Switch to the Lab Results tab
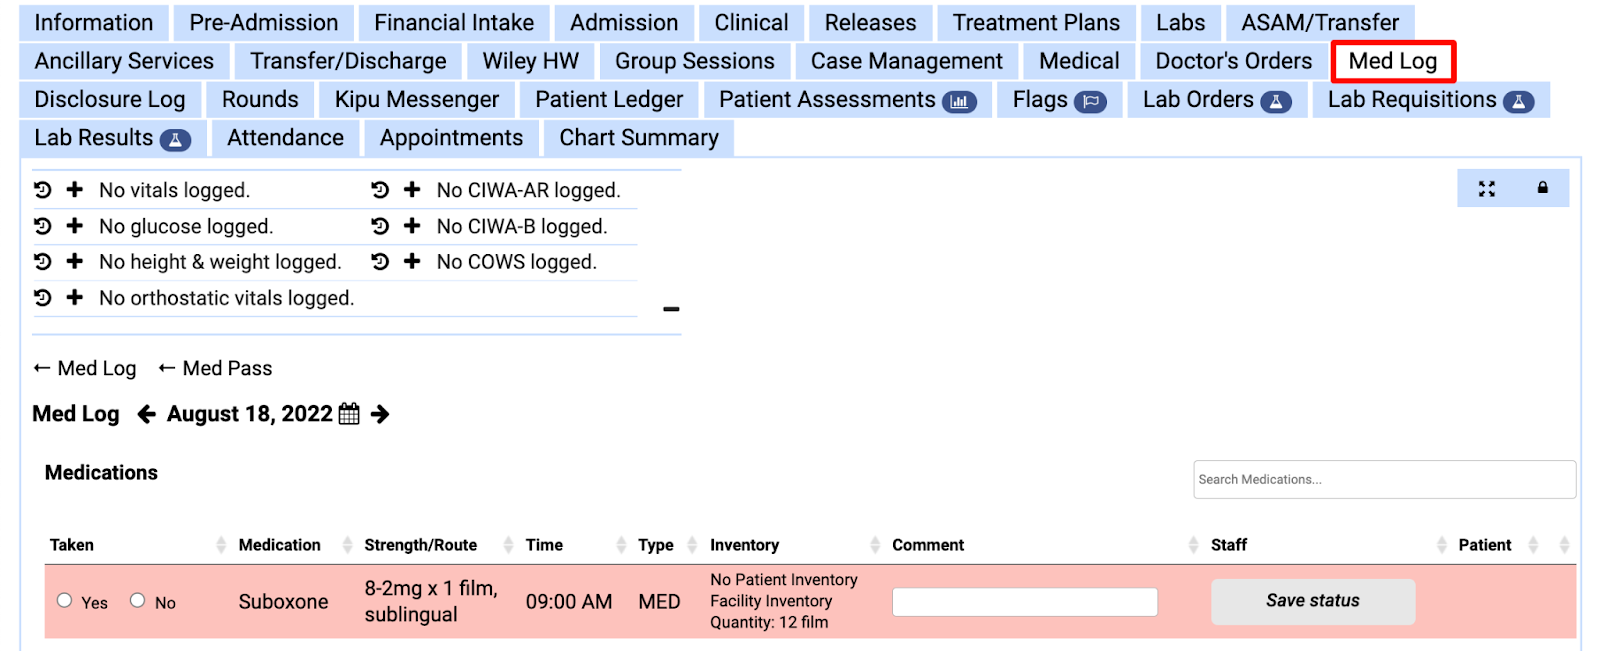The width and height of the screenshot is (1600, 651). (x=112, y=138)
